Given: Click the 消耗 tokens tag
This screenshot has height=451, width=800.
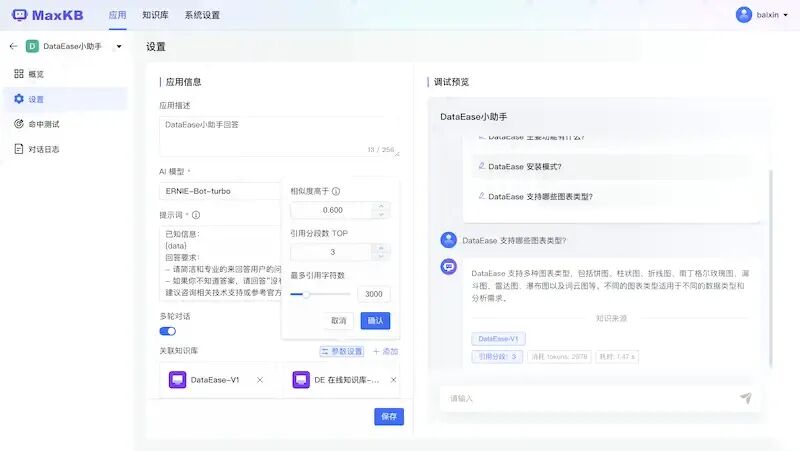Looking at the screenshot, I should coord(559,356).
